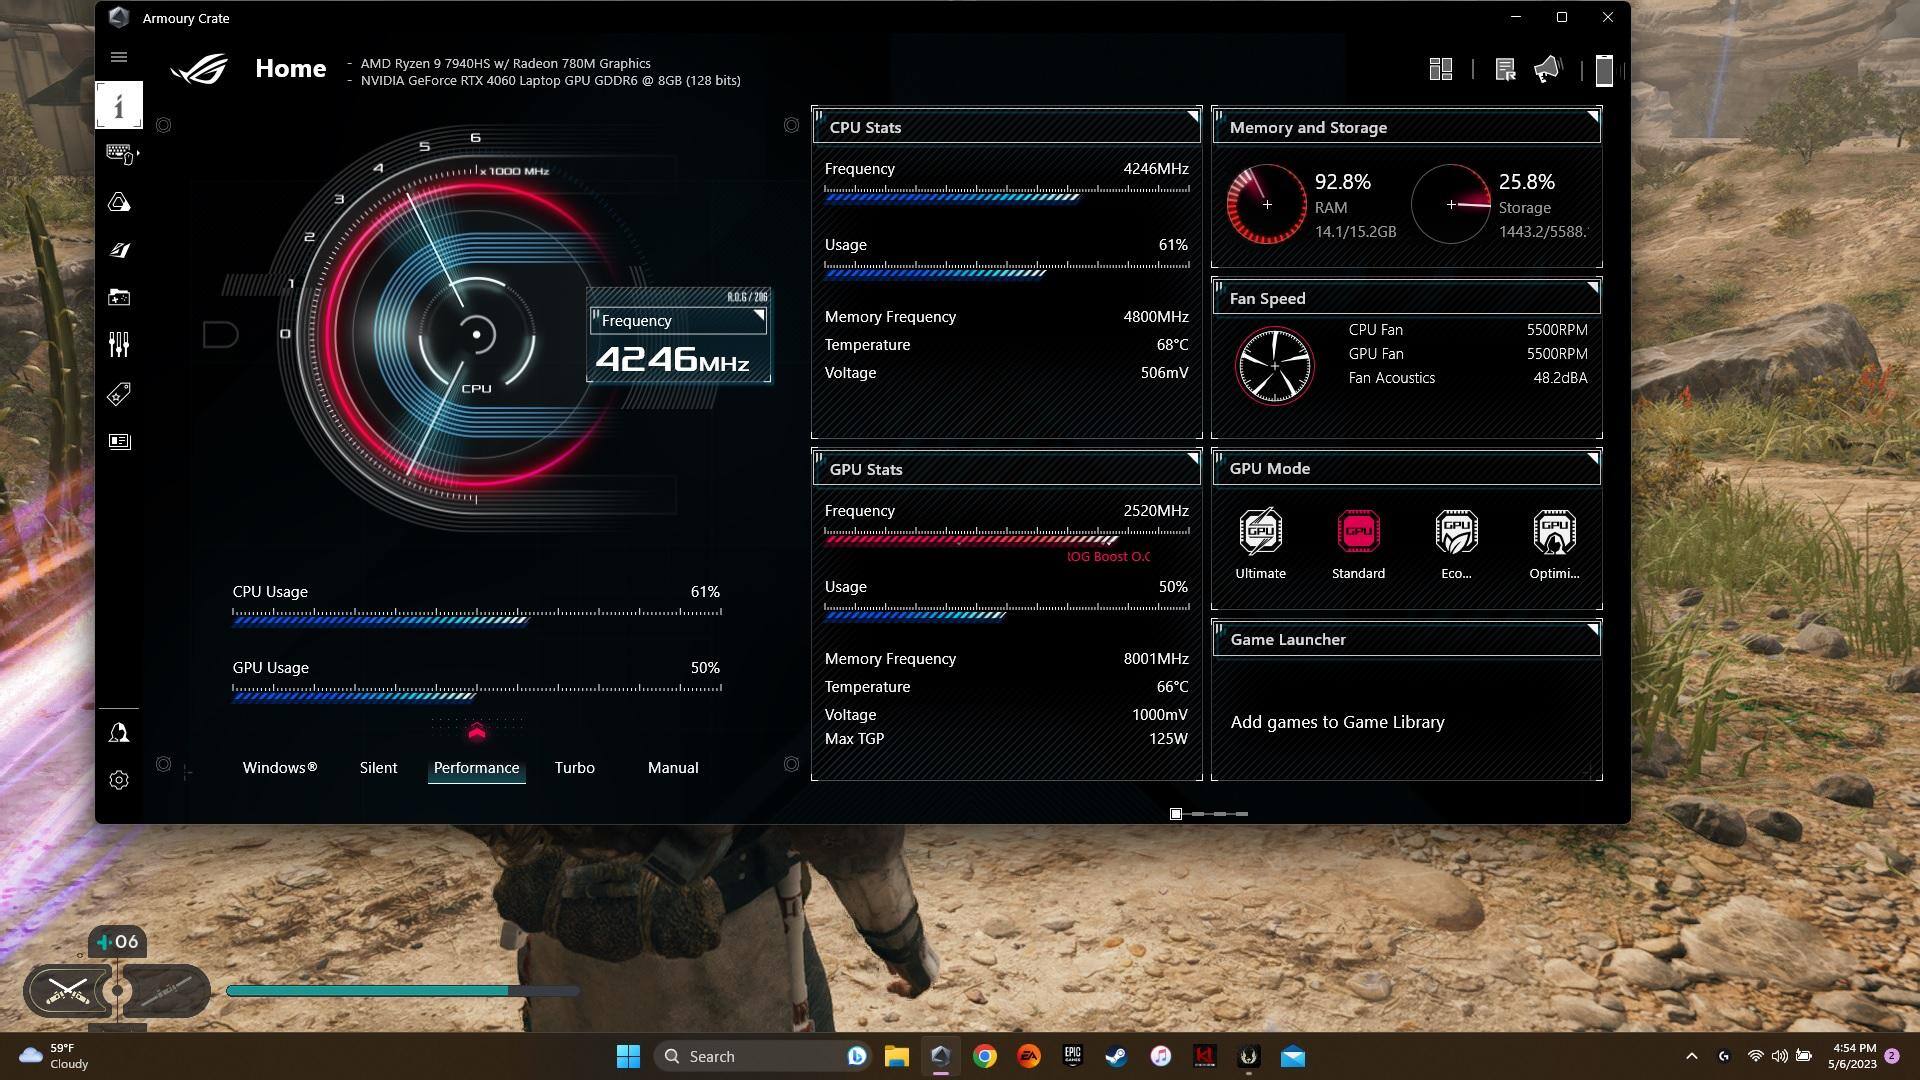Viewport: 1920px width, 1080px height.
Task: Open the User Center profile icon
Action: click(x=119, y=733)
